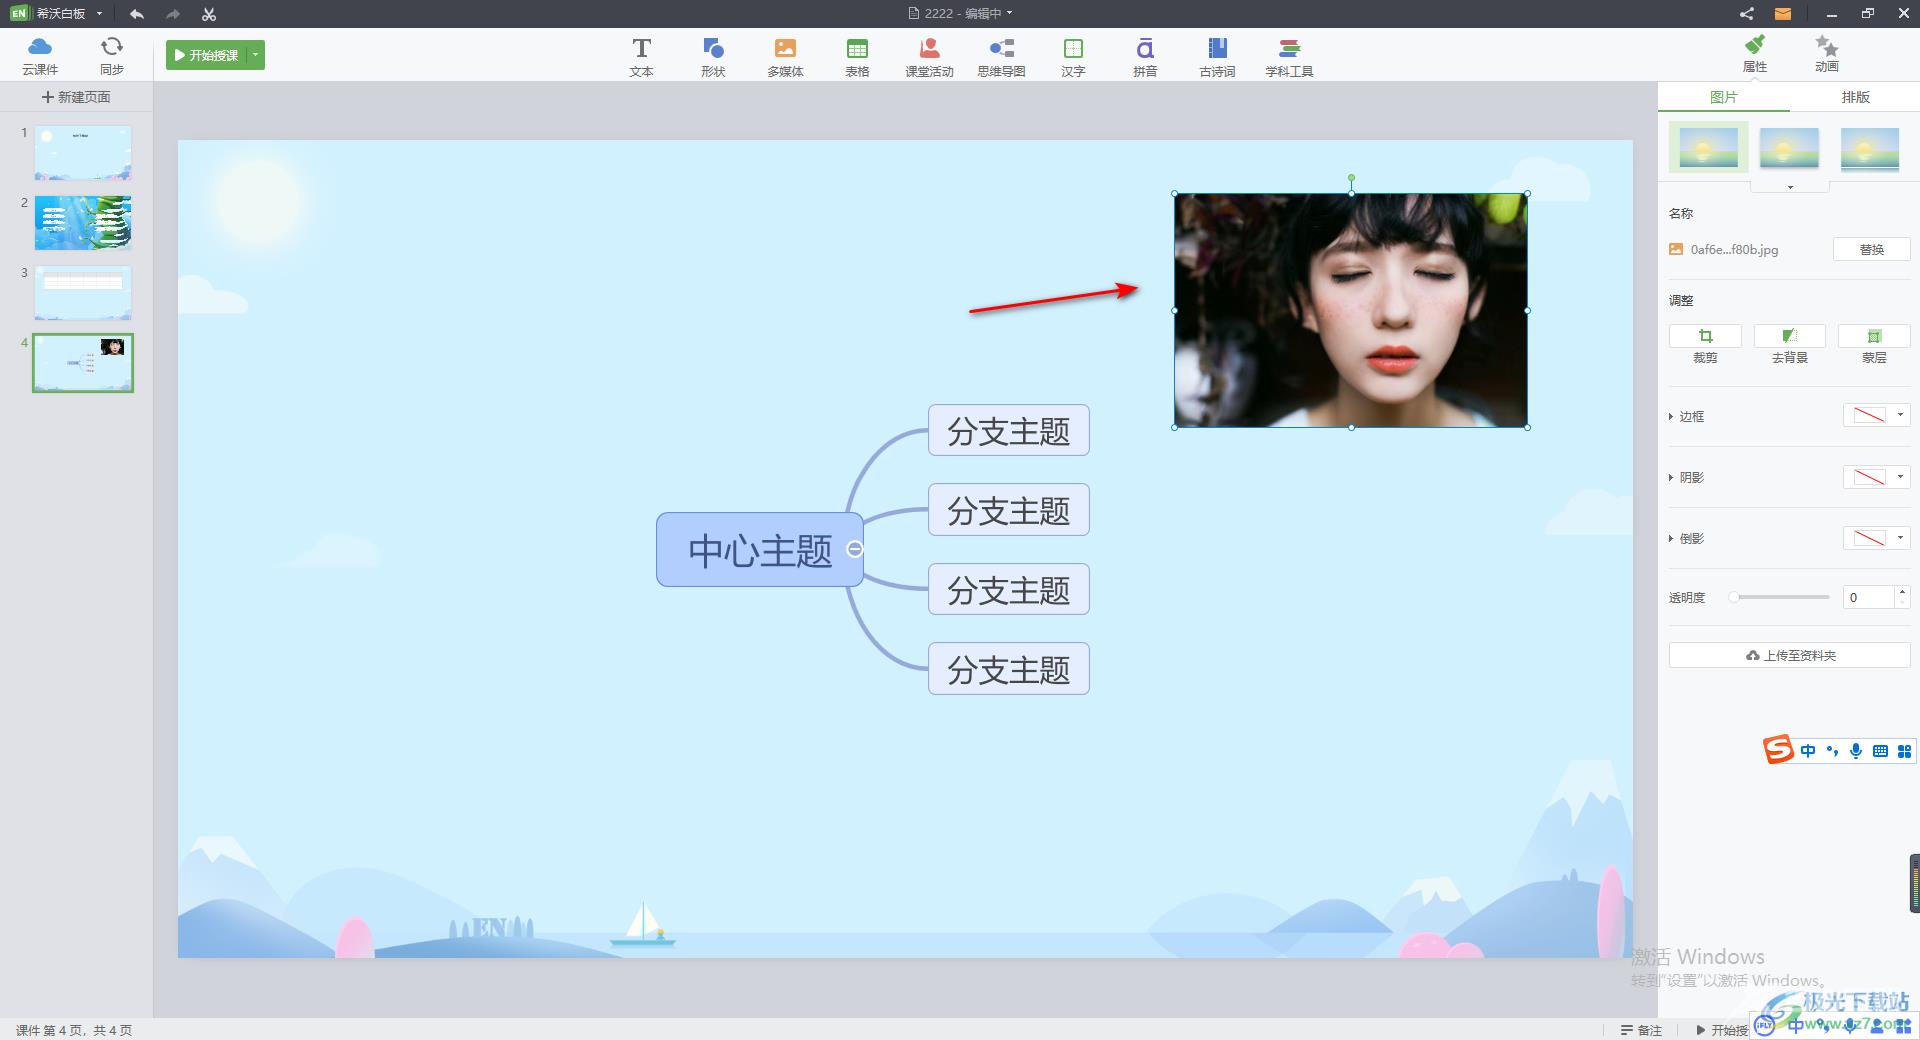Click the scissors cut icon
1920x1040 pixels.
point(208,14)
